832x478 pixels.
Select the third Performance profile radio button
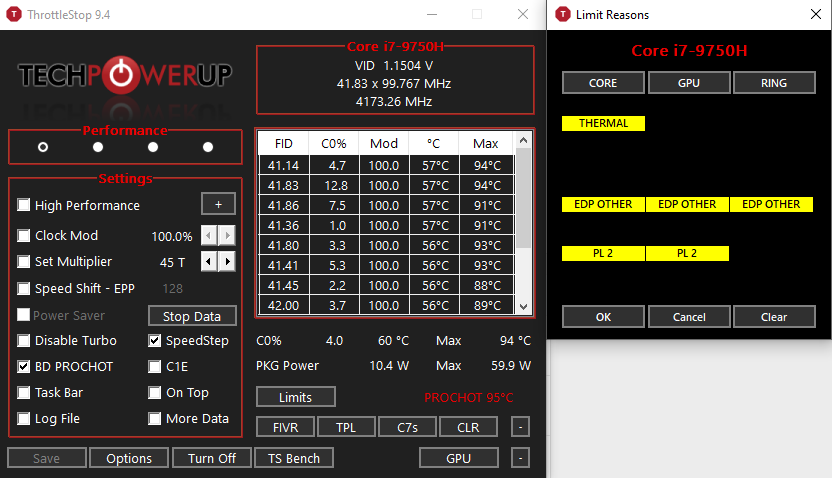point(153,147)
